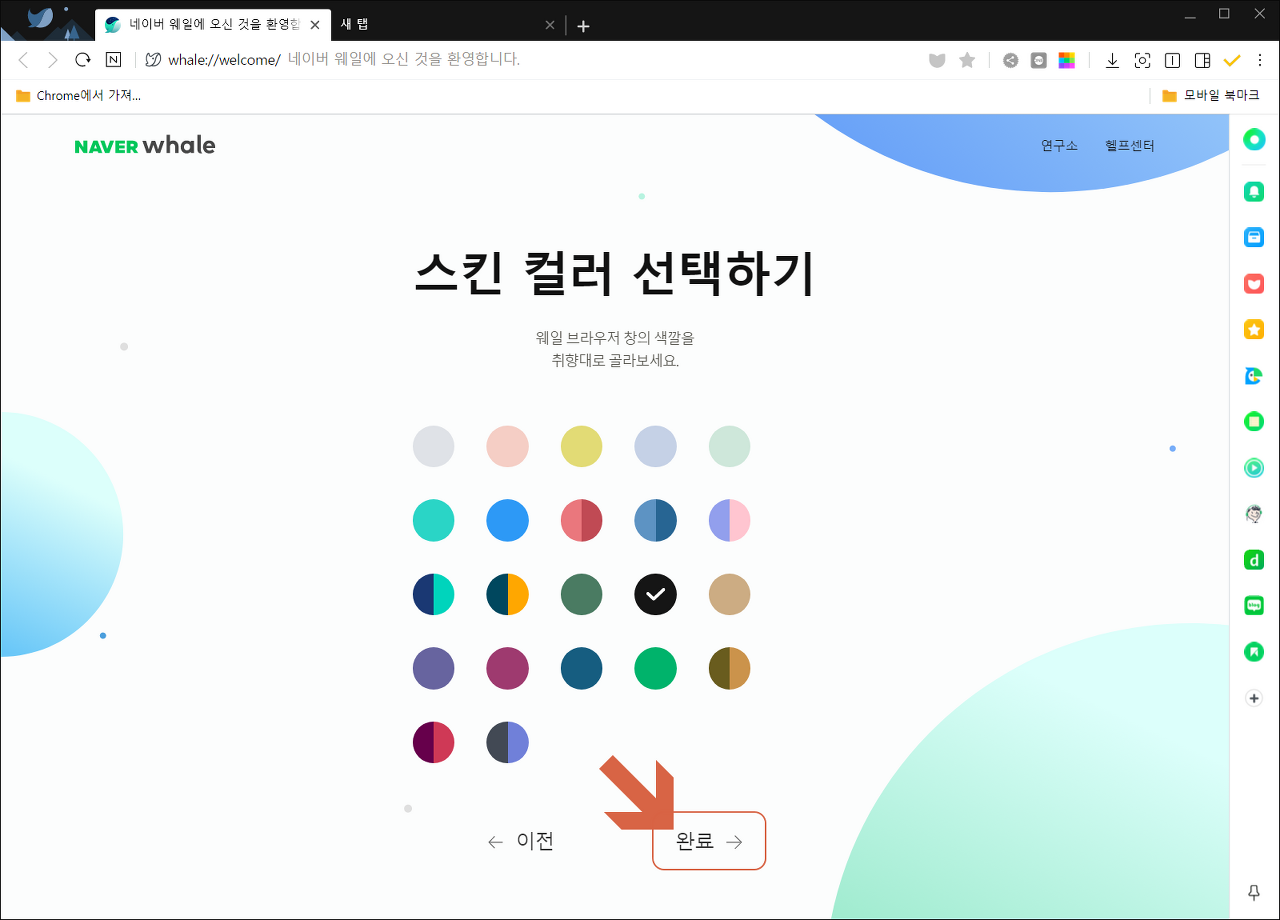Screen dimensions: 1280x920
Task: Toggle the sidebar panel icon
Action: tap(1202, 60)
